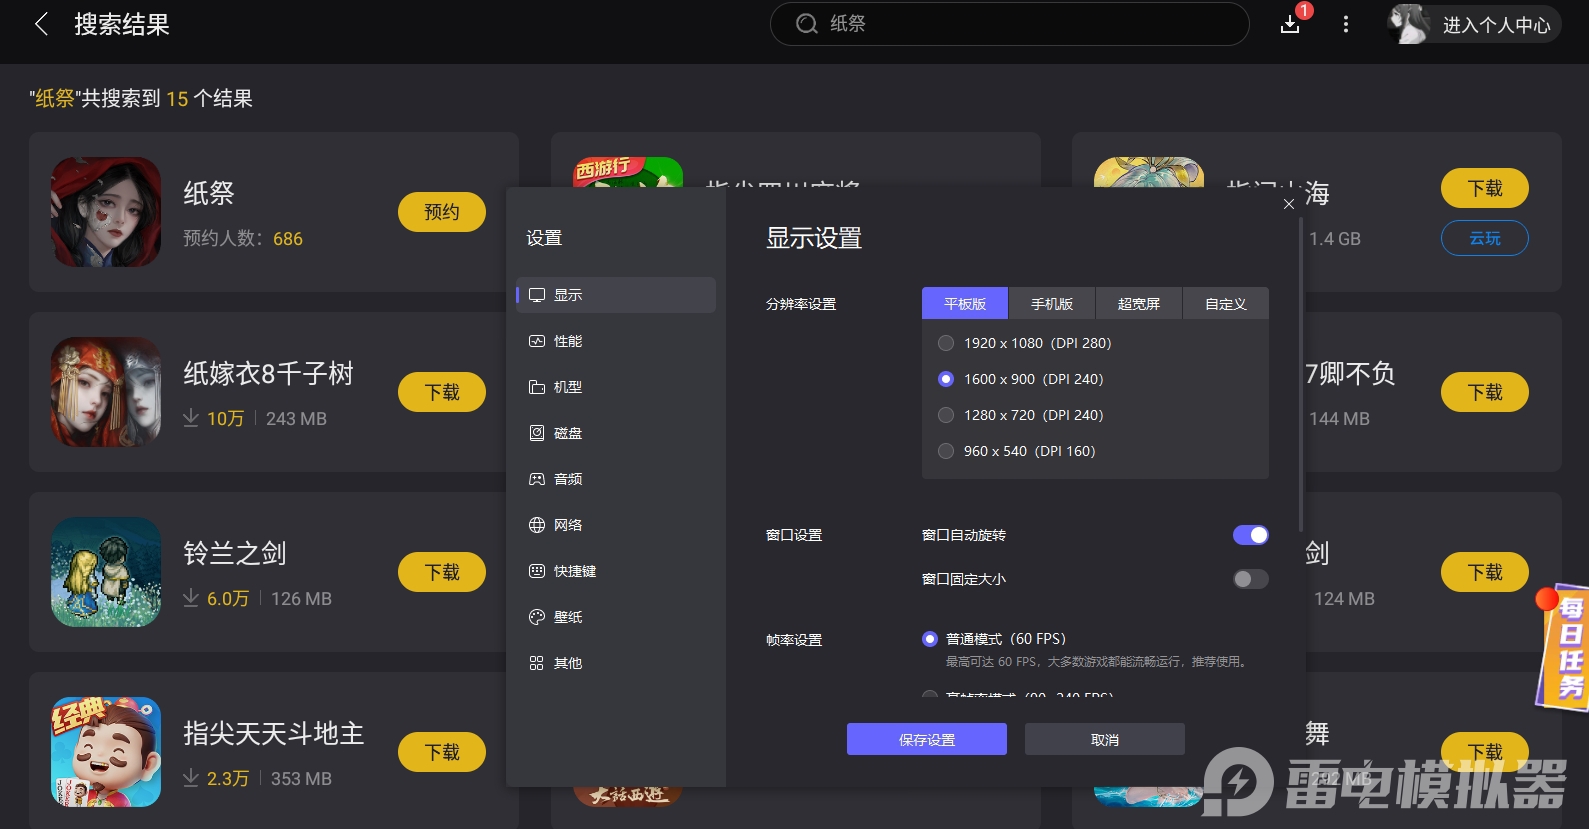1589x829 pixels.
Task: Switch to 超宽屏 resolution tab
Action: pos(1139,304)
